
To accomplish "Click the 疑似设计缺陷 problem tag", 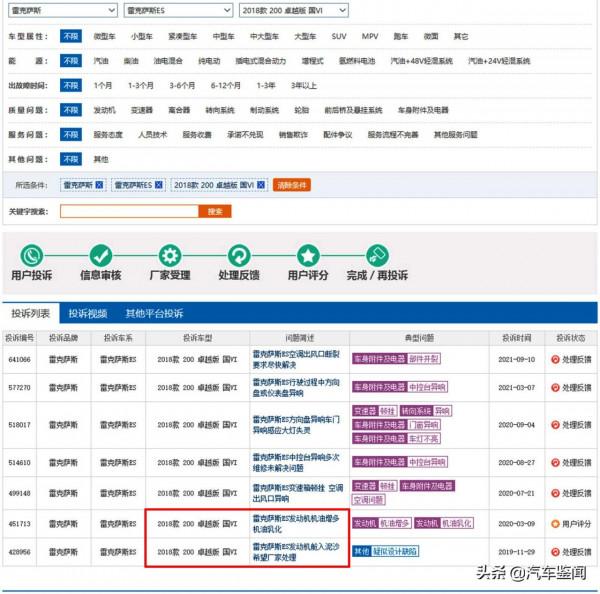I will (x=395, y=551).
